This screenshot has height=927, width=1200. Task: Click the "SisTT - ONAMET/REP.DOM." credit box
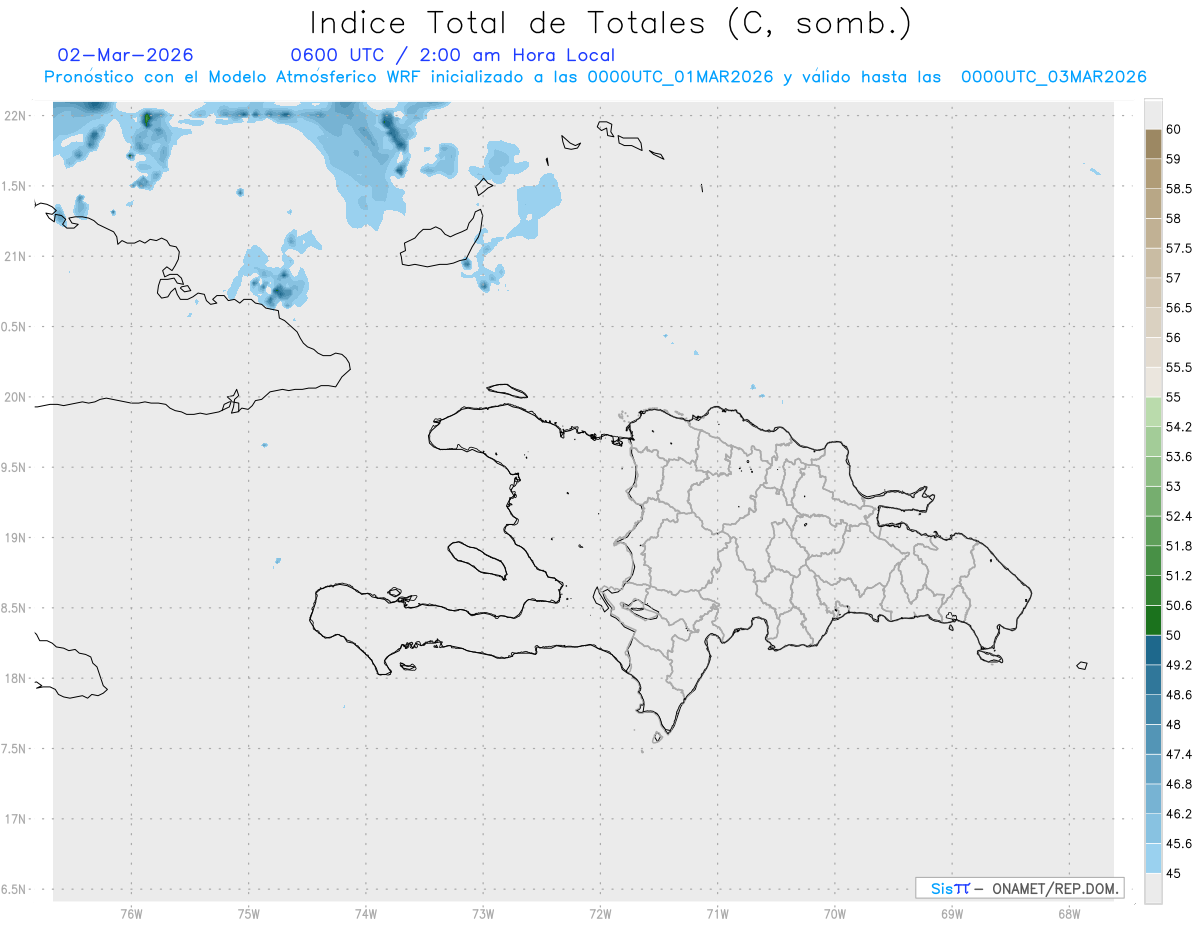pyautogui.click(x=1019, y=888)
